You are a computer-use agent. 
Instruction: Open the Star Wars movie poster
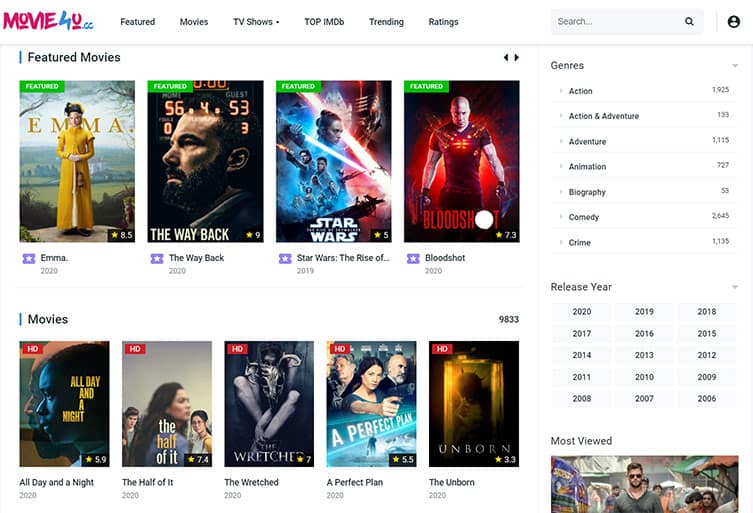[334, 161]
